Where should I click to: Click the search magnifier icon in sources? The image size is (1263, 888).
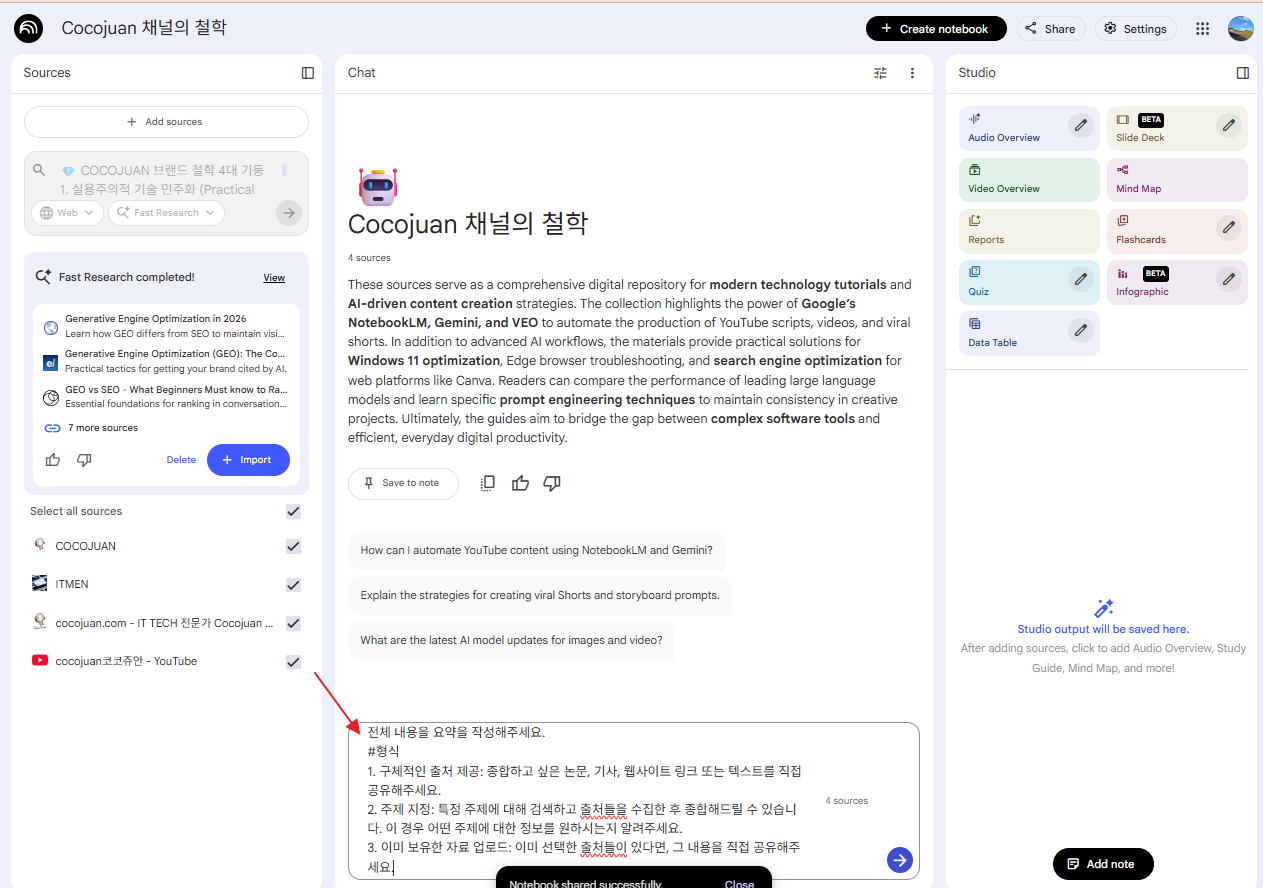[40, 171]
